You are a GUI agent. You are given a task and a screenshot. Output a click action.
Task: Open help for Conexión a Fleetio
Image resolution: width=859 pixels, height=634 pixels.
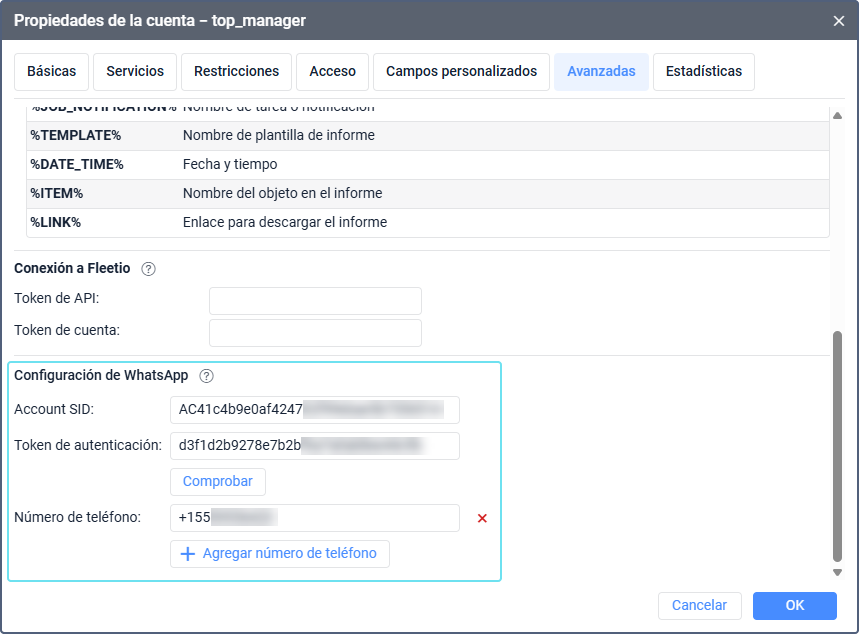pos(149,268)
